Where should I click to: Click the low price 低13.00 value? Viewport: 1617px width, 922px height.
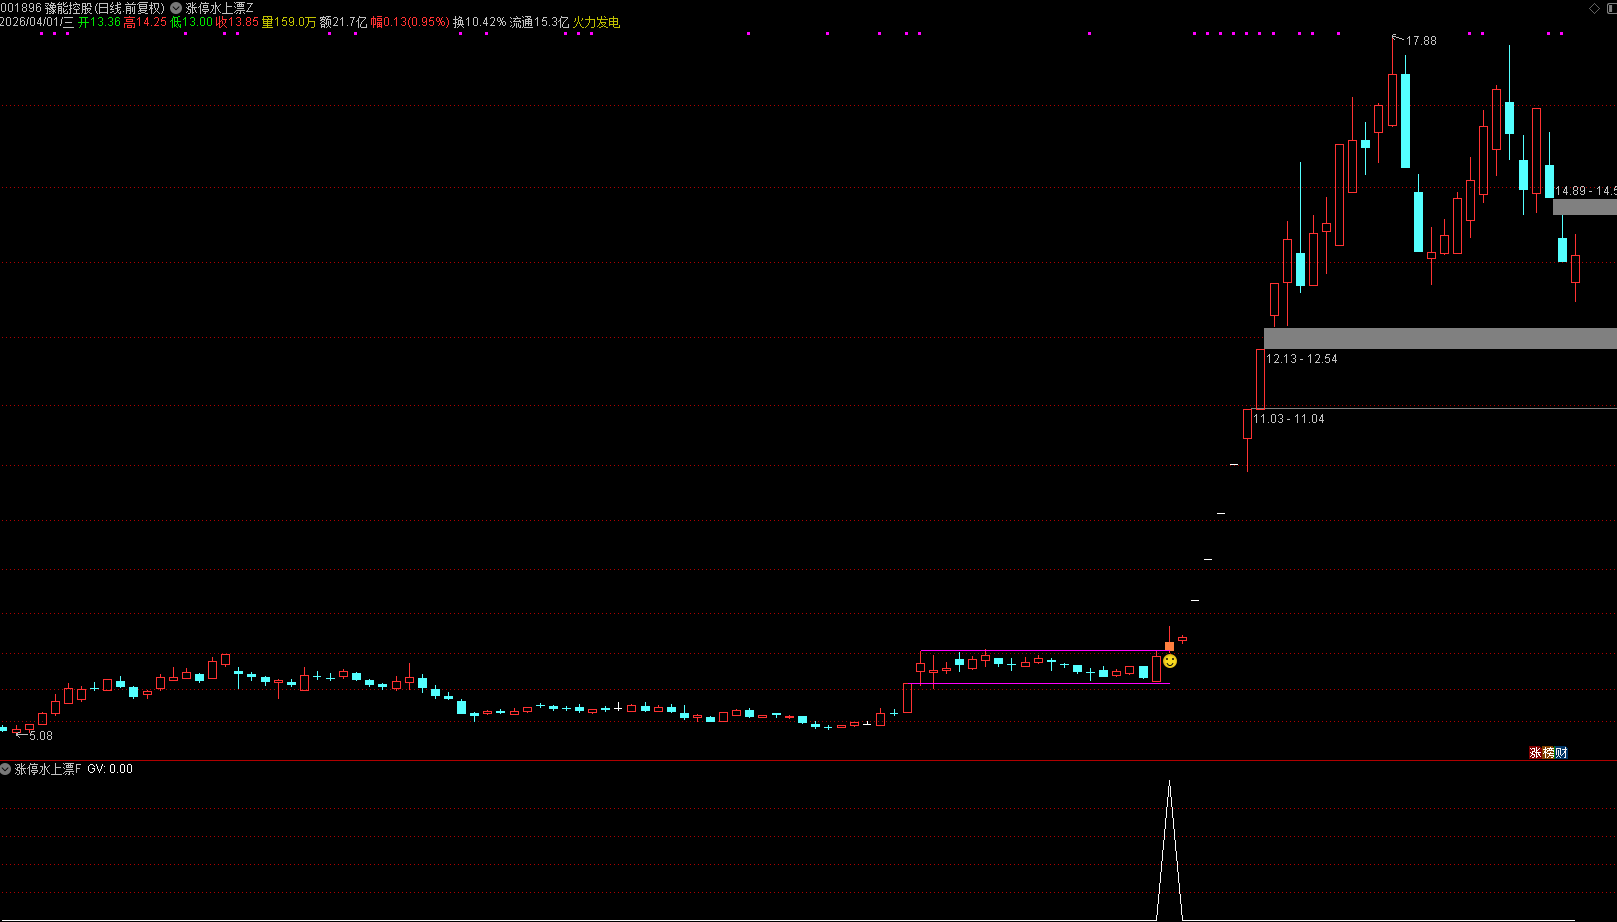192,22
